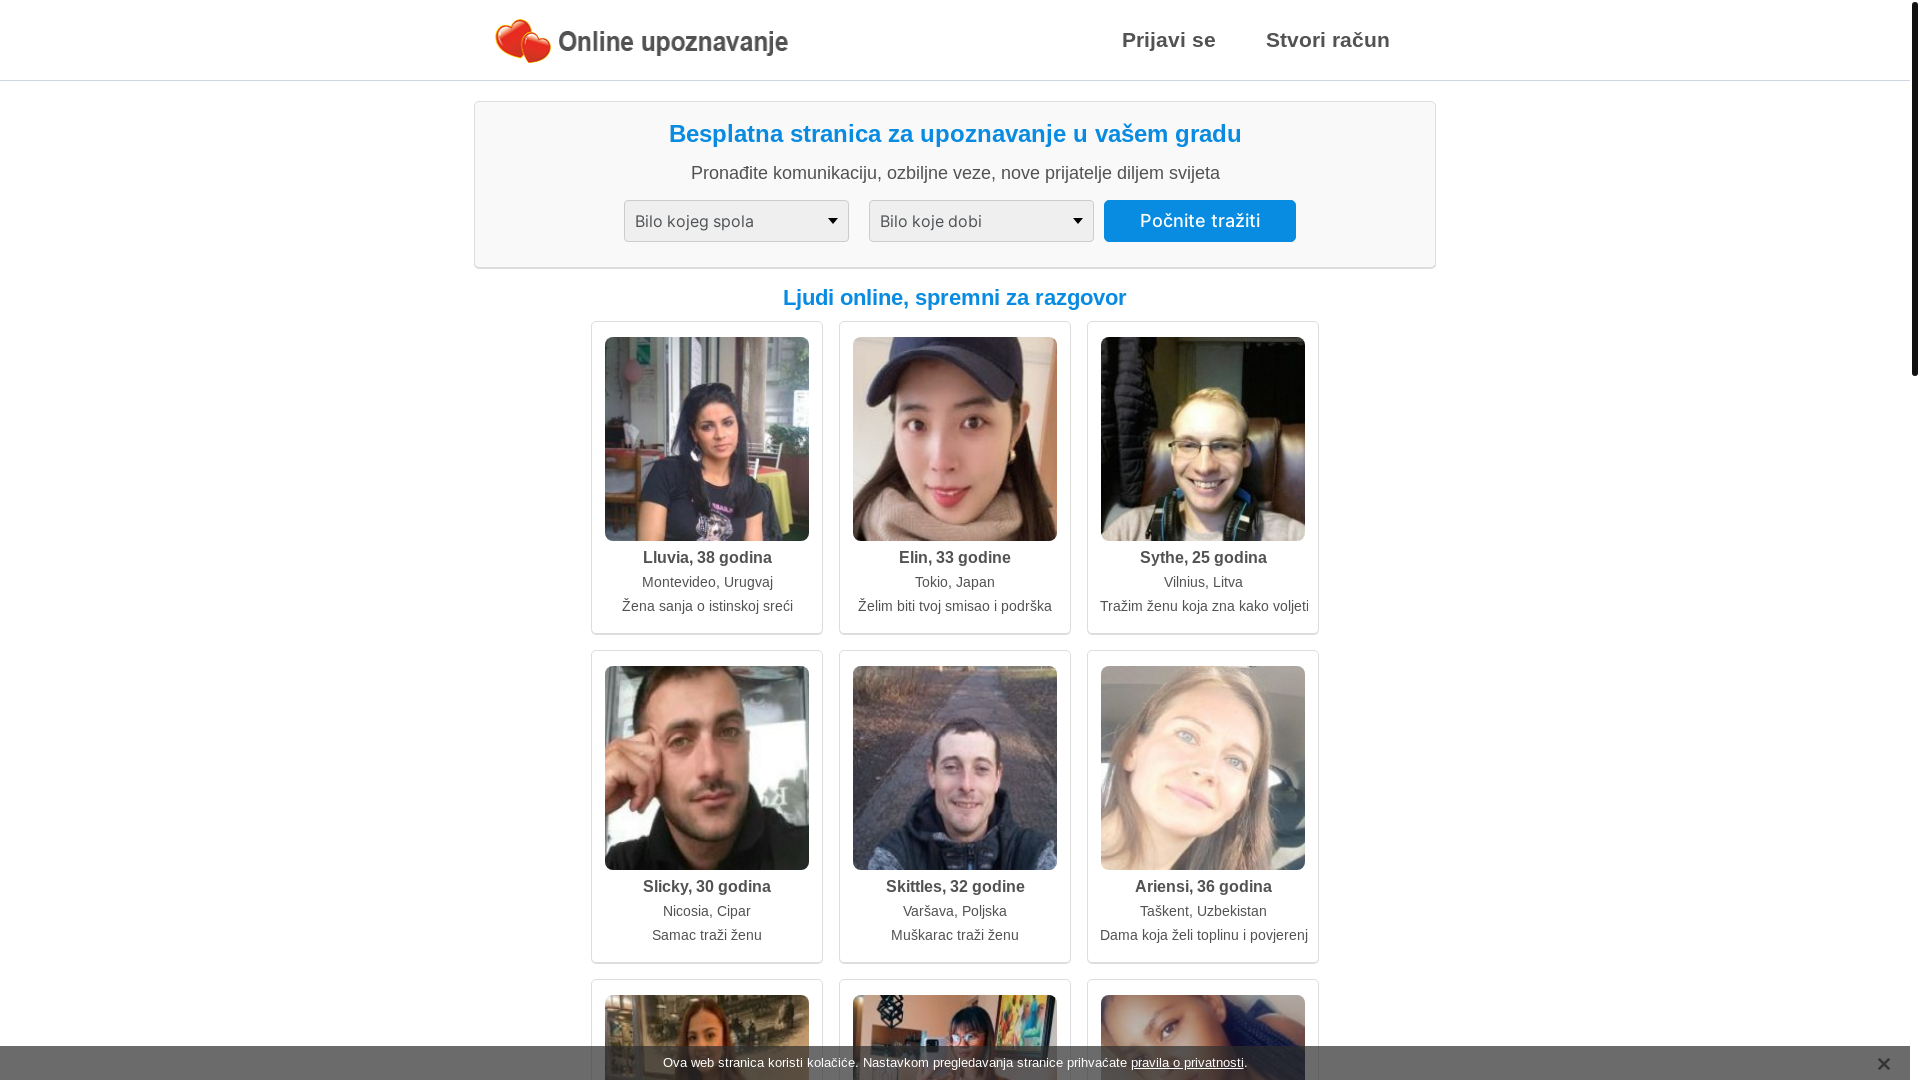Click the heading 'Ljudi online, spremni za razgovor'
Screen dimensions: 1920x1080
coord(955,298)
